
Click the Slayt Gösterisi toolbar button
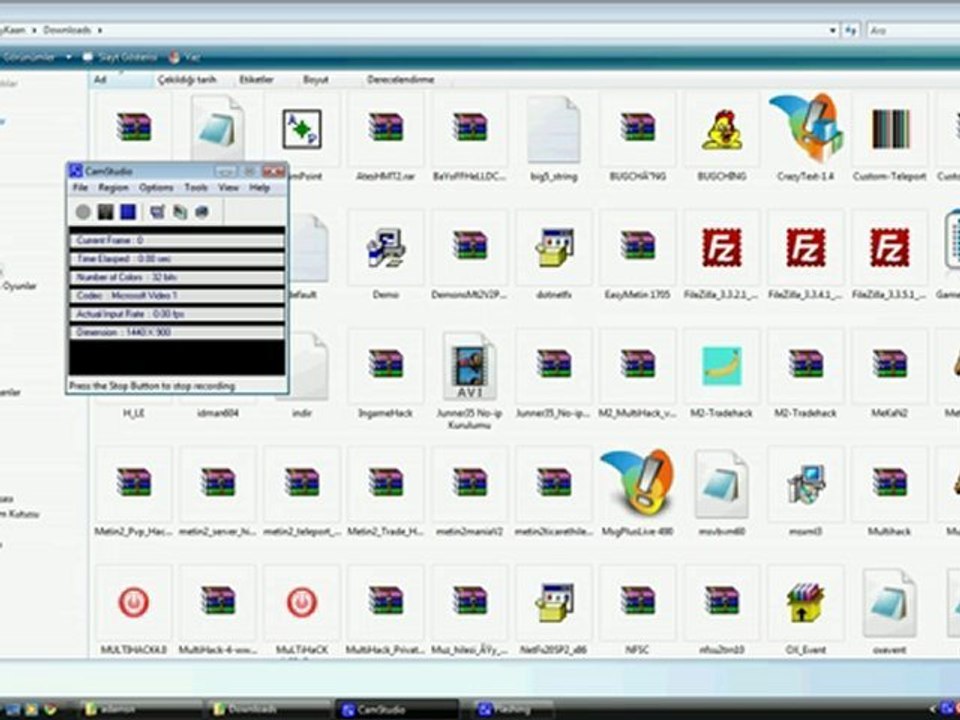(119, 57)
